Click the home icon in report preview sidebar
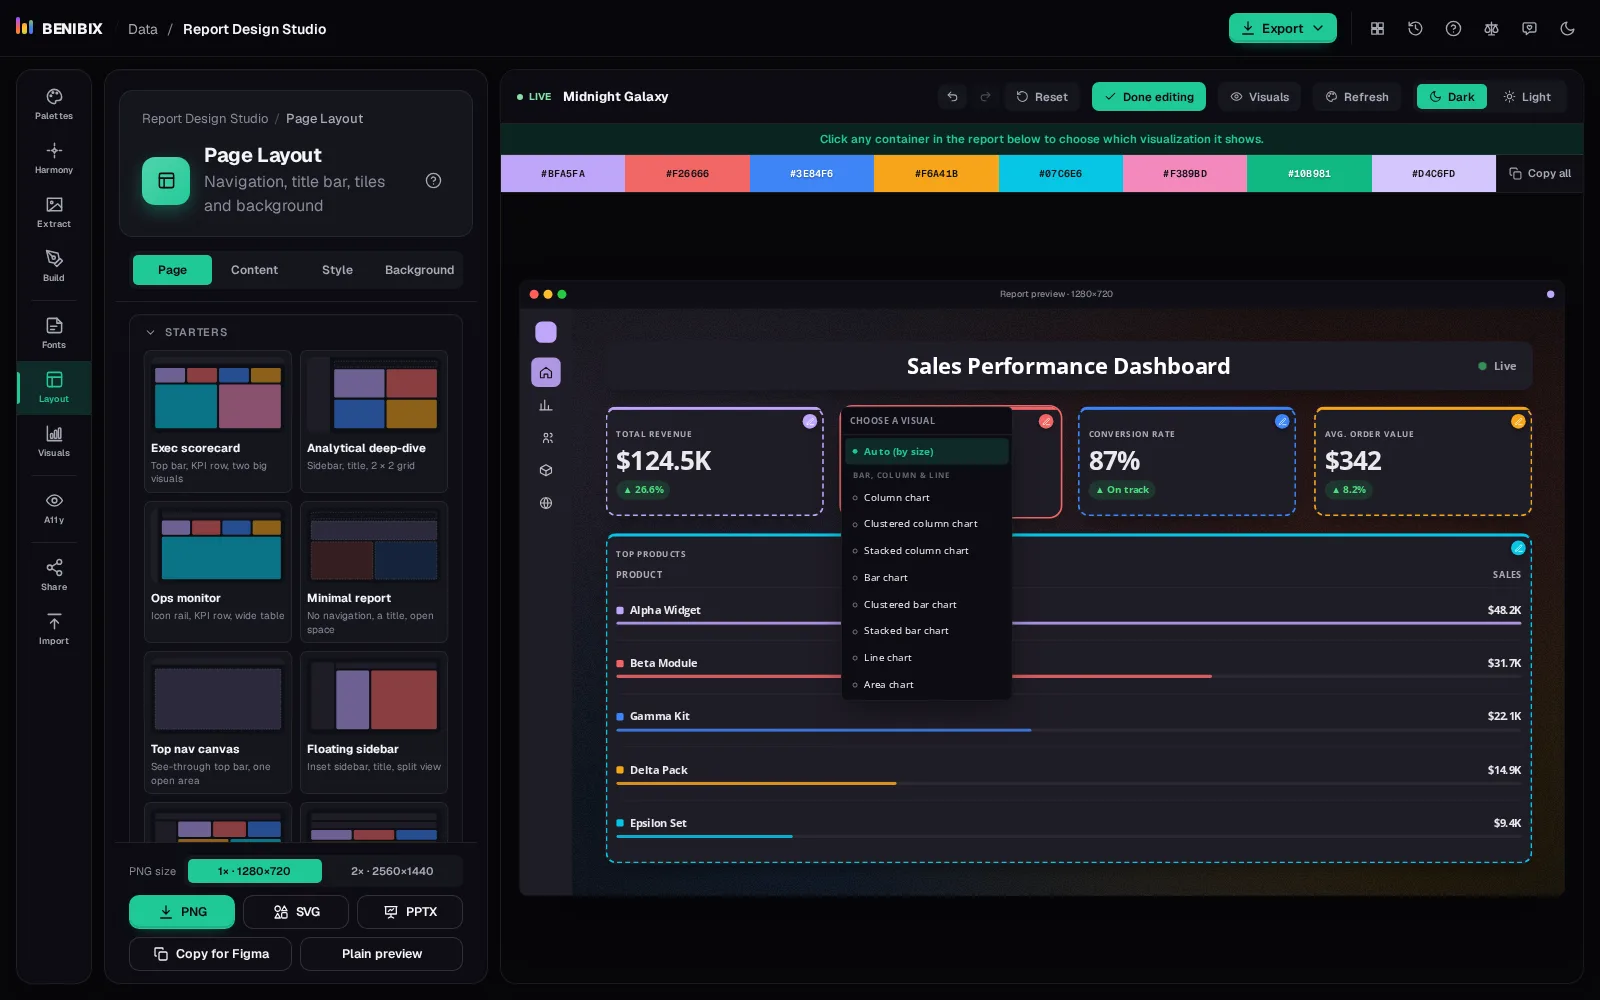The height and width of the screenshot is (1000, 1600). click(x=546, y=372)
